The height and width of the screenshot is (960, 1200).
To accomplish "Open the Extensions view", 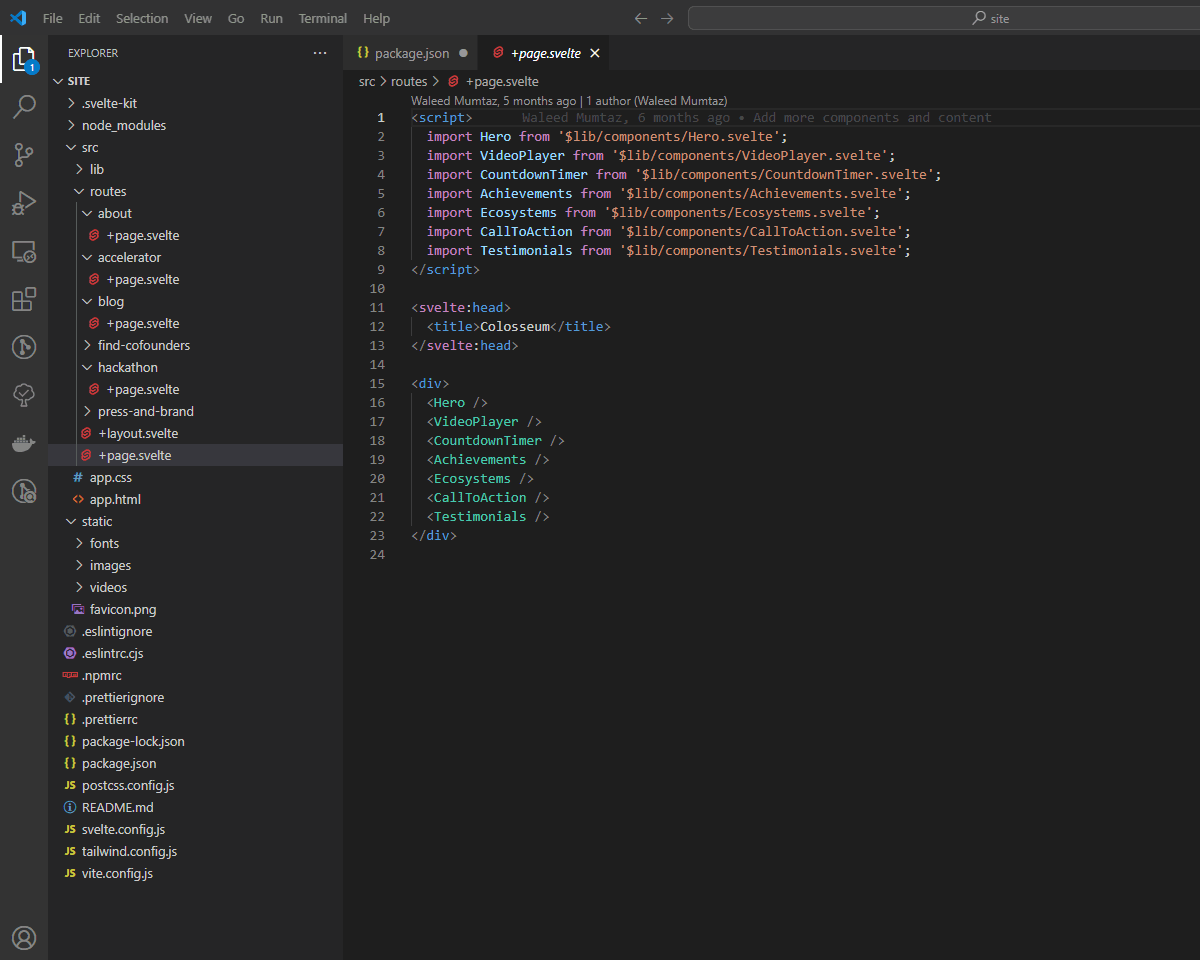I will [x=24, y=299].
